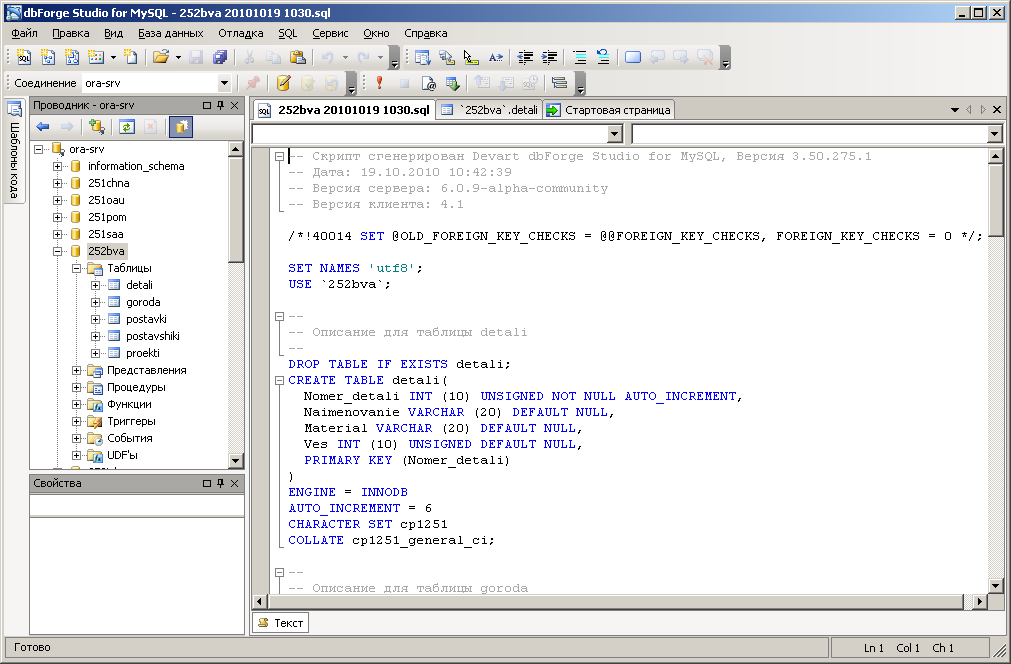
Task: Open the connection dropdown showing ora-srv
Action: [x=224, y=83]
